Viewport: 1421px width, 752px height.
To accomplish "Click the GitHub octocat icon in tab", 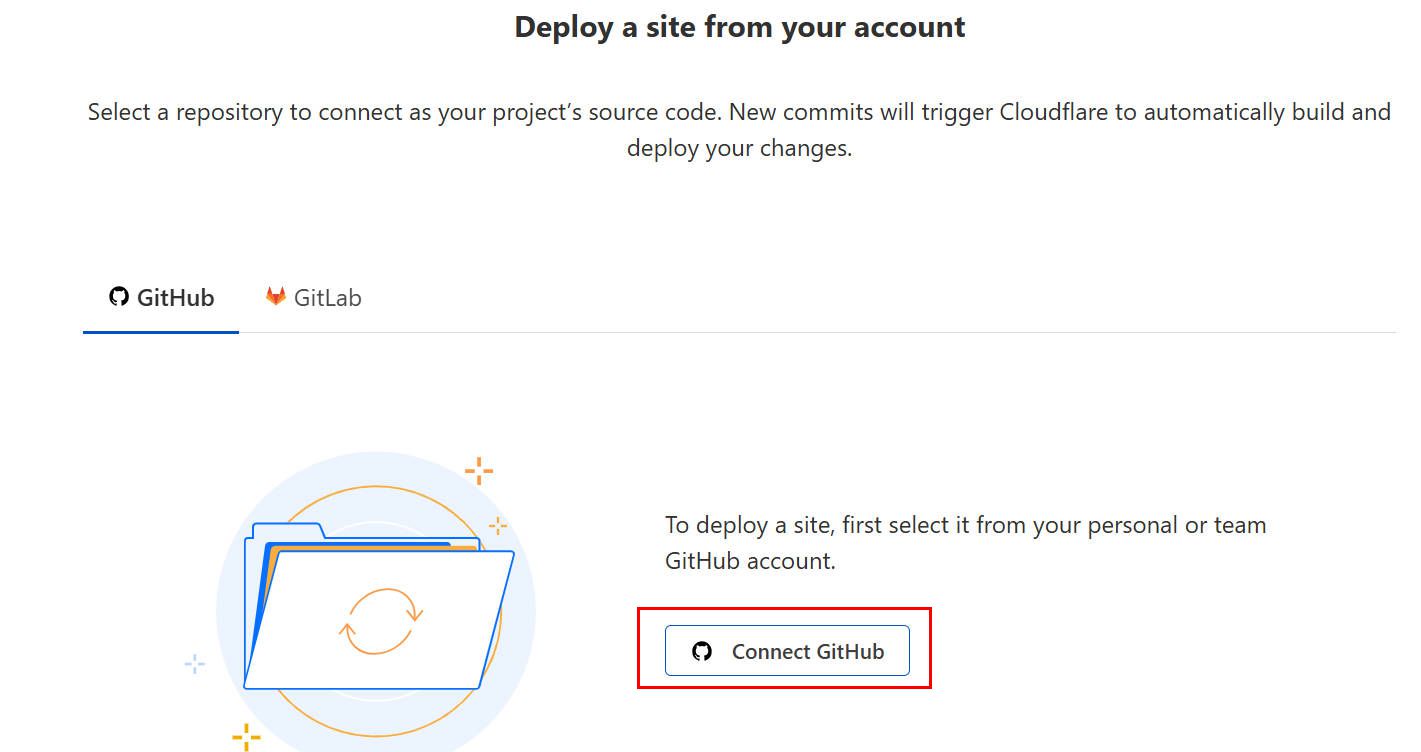I will pos(119,297).
